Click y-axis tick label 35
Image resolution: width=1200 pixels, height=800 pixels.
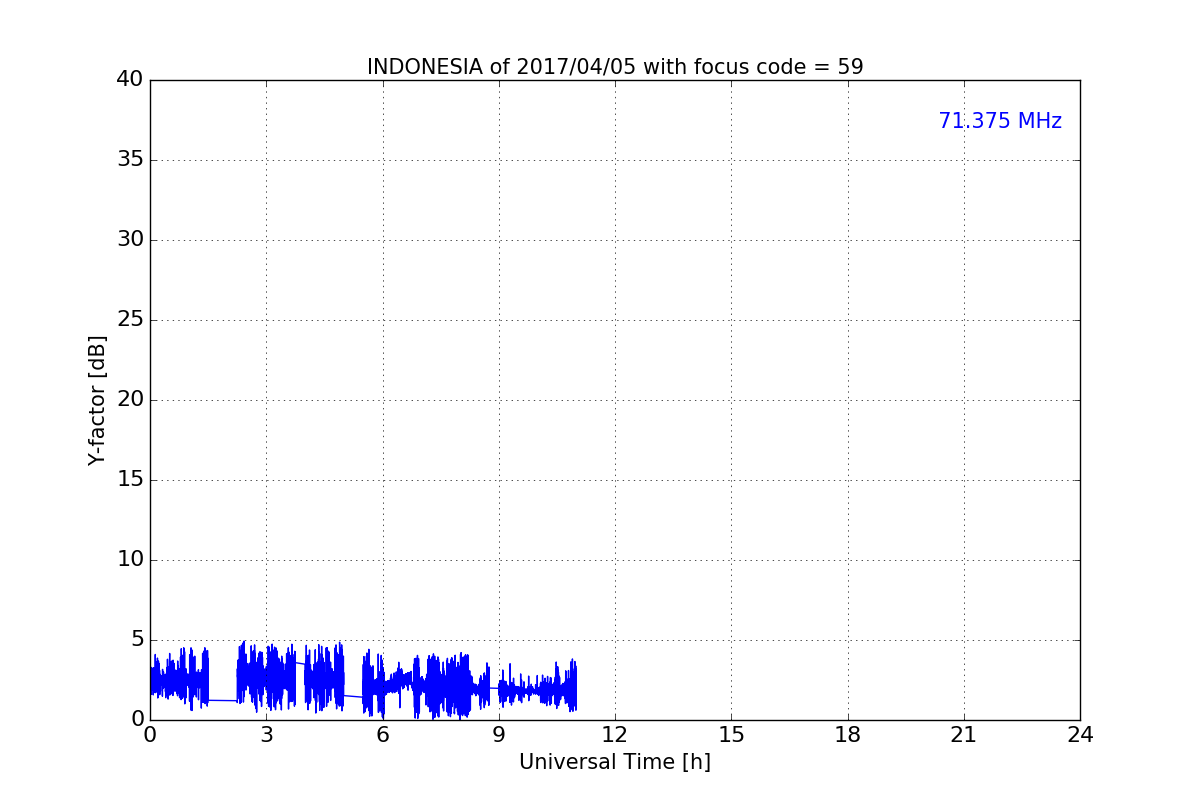point(130,160)
